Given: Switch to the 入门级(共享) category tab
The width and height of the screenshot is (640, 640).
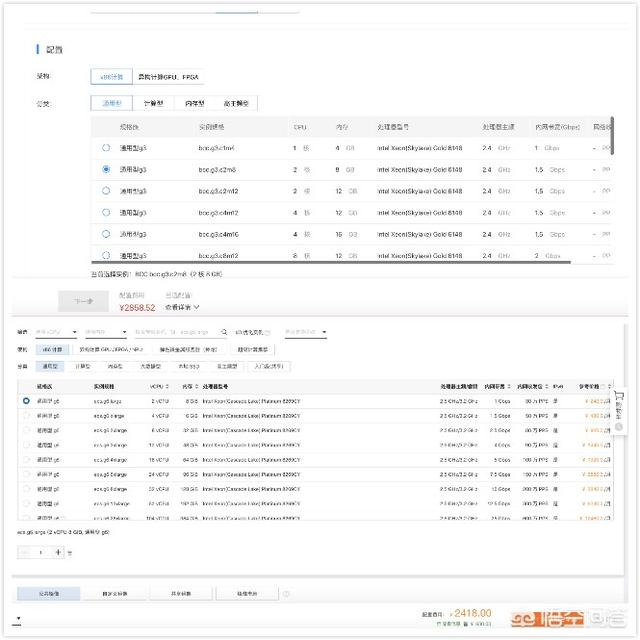Looking at the screenshot, I should point(269,367).
